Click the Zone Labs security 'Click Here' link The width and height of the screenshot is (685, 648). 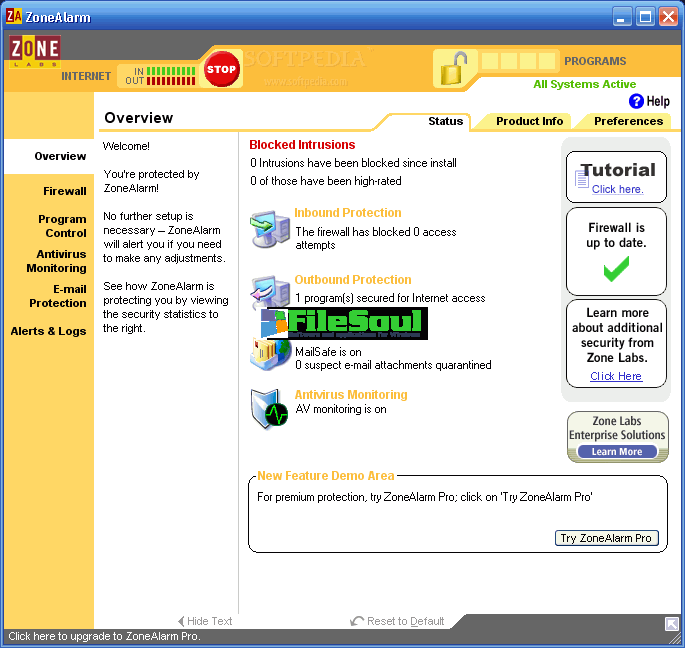(x=616, y=376)
